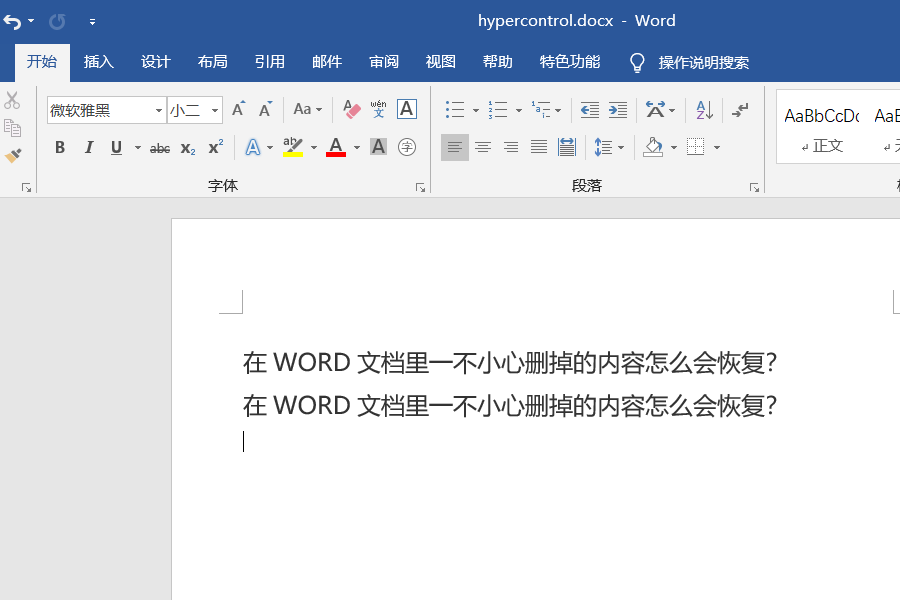Toggle subscript formatting
This screenshot has width=900, height=600.
coord(188,148)
